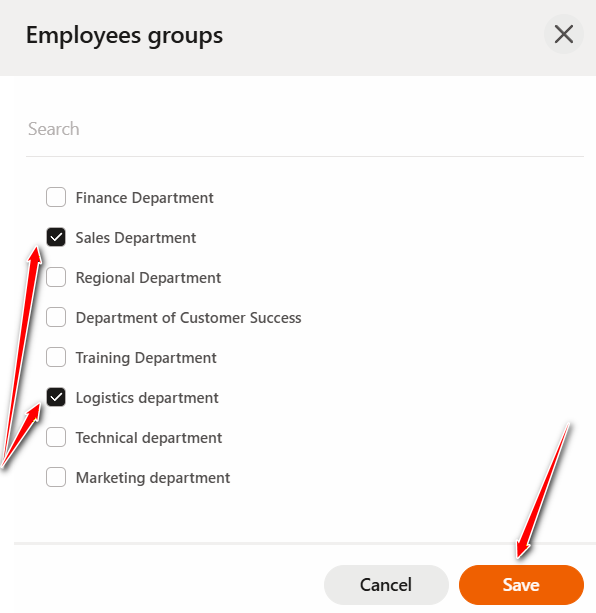Click the 'Marketing department' label text
This screenshot has width=596, height=613.
point(153,478)
